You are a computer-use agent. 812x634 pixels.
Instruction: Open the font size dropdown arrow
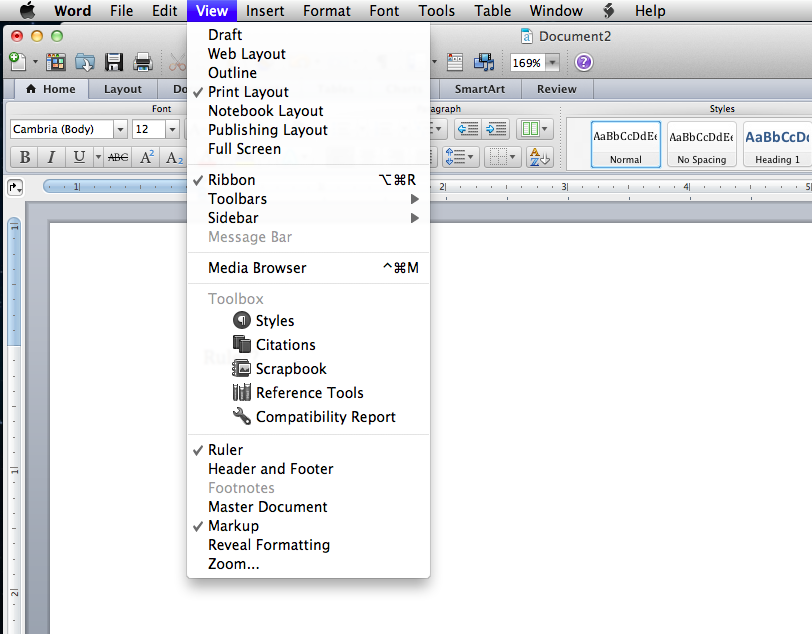point(172,129)
